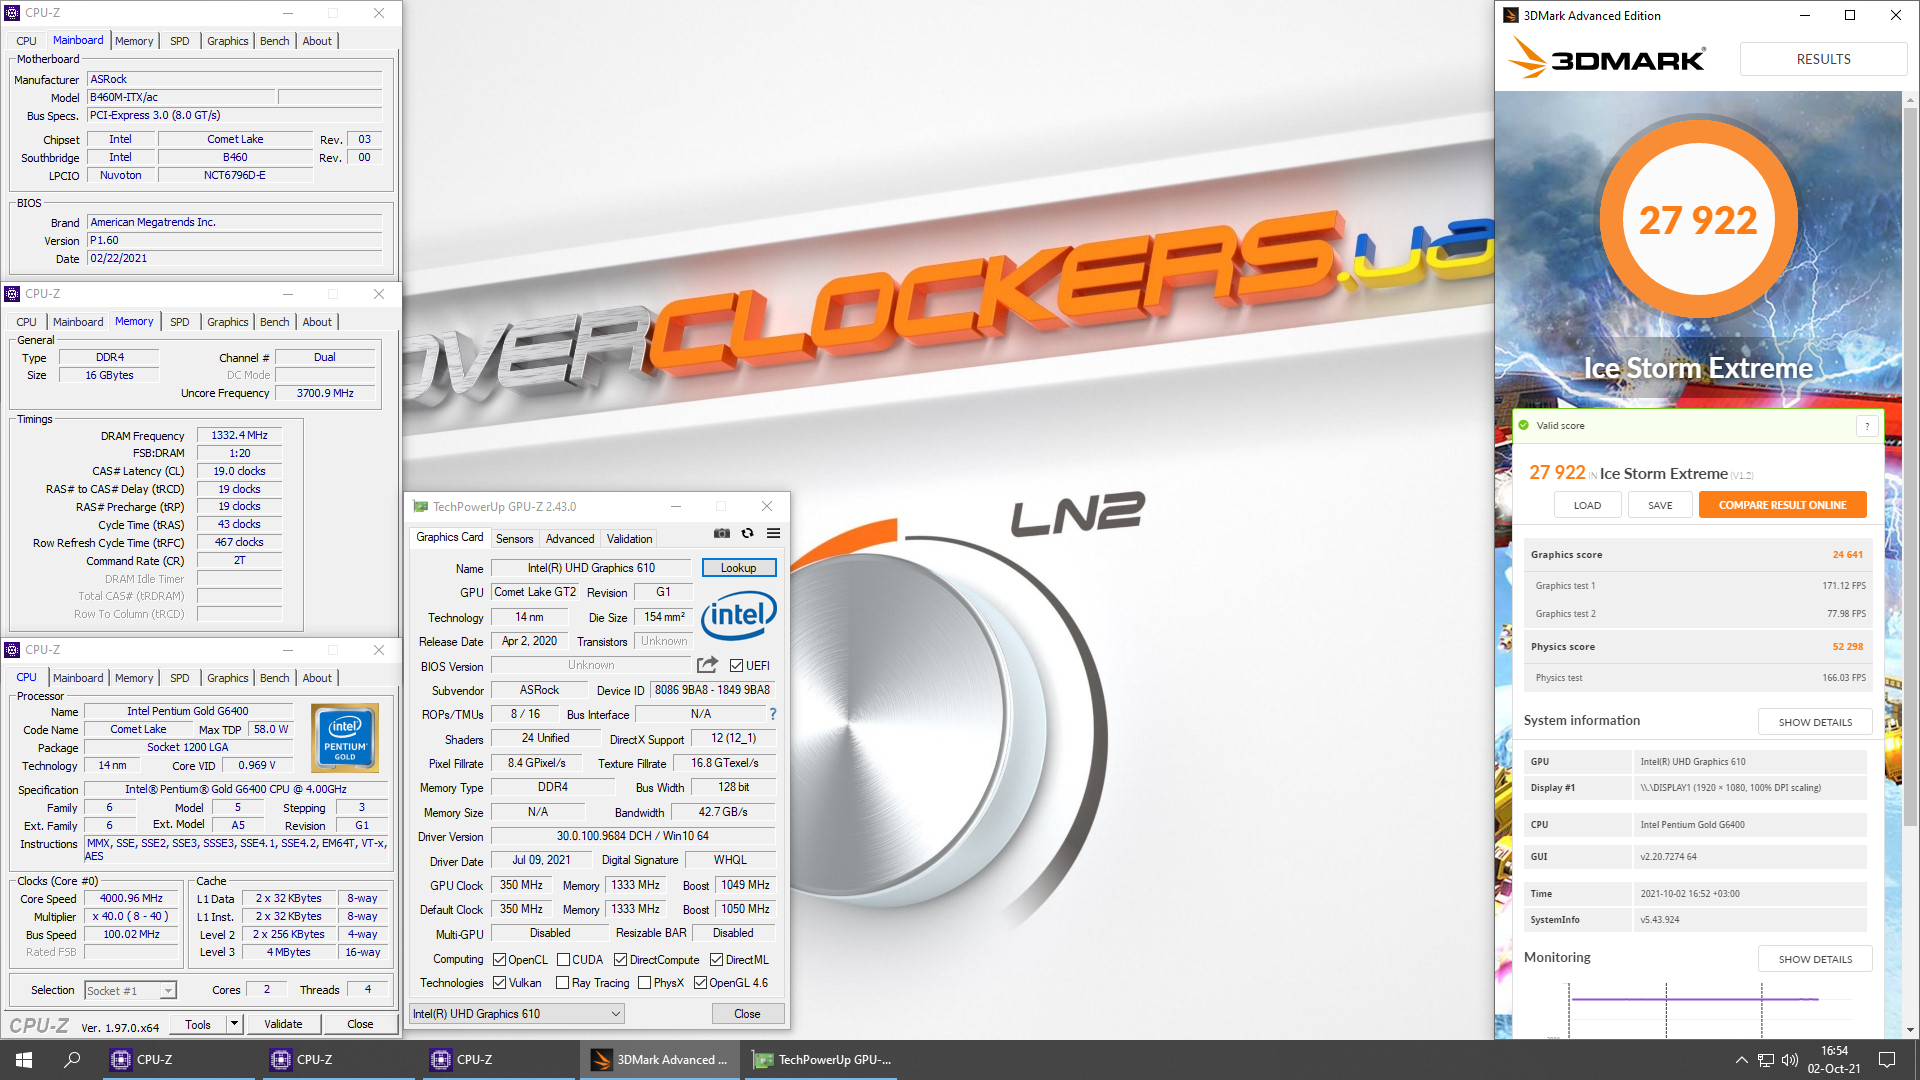The height and width of the screenshot is (1080, 1920).
Task: Click Intel logo in GPU-Z
Action: 739,615
